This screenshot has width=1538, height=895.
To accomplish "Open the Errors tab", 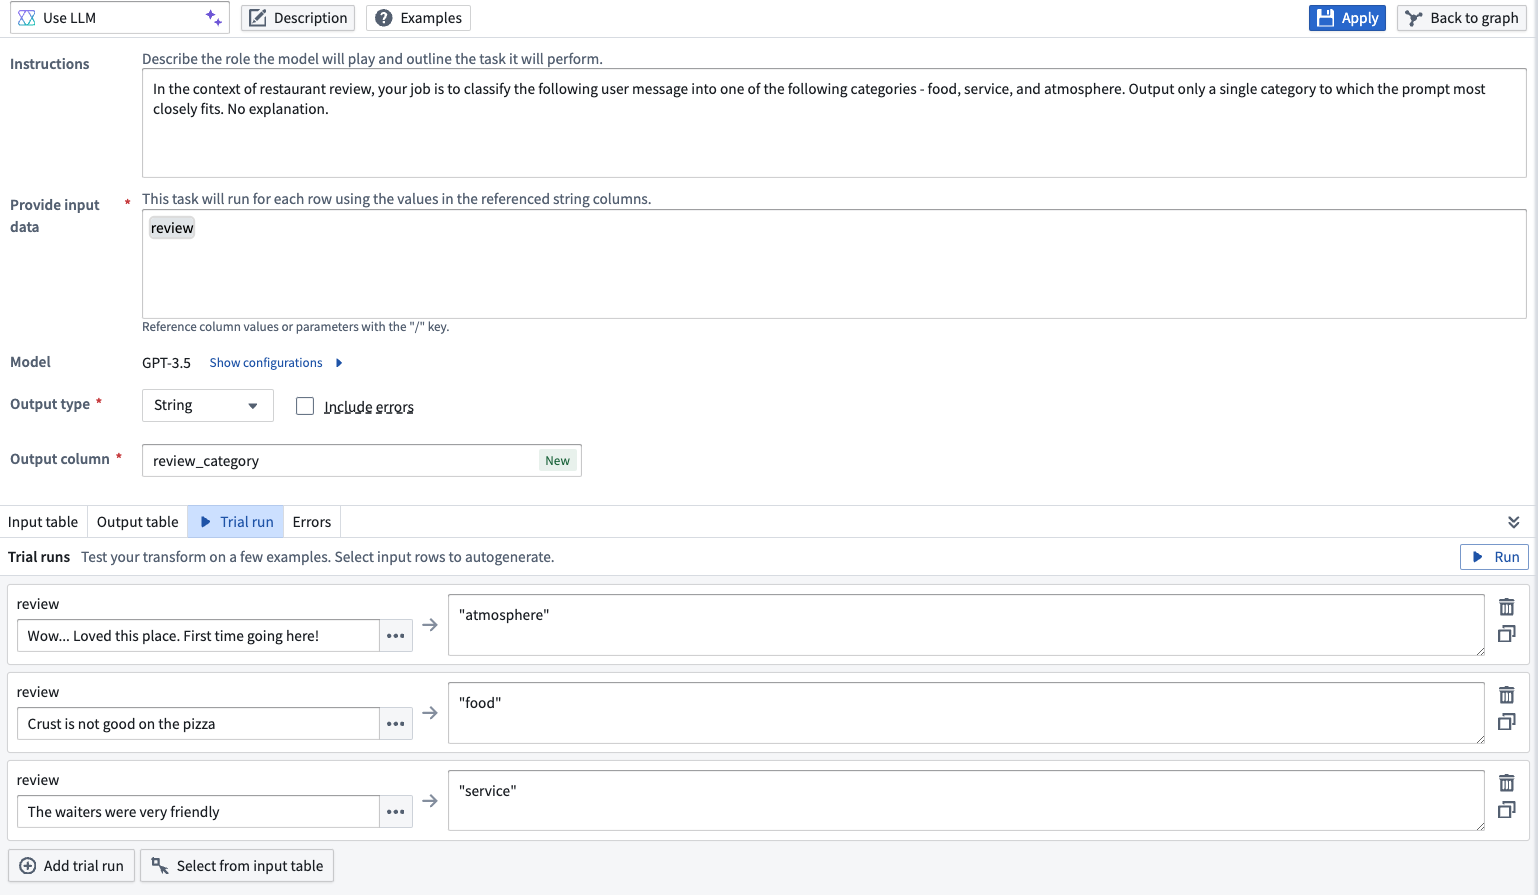I will click(x=312, y=522).
